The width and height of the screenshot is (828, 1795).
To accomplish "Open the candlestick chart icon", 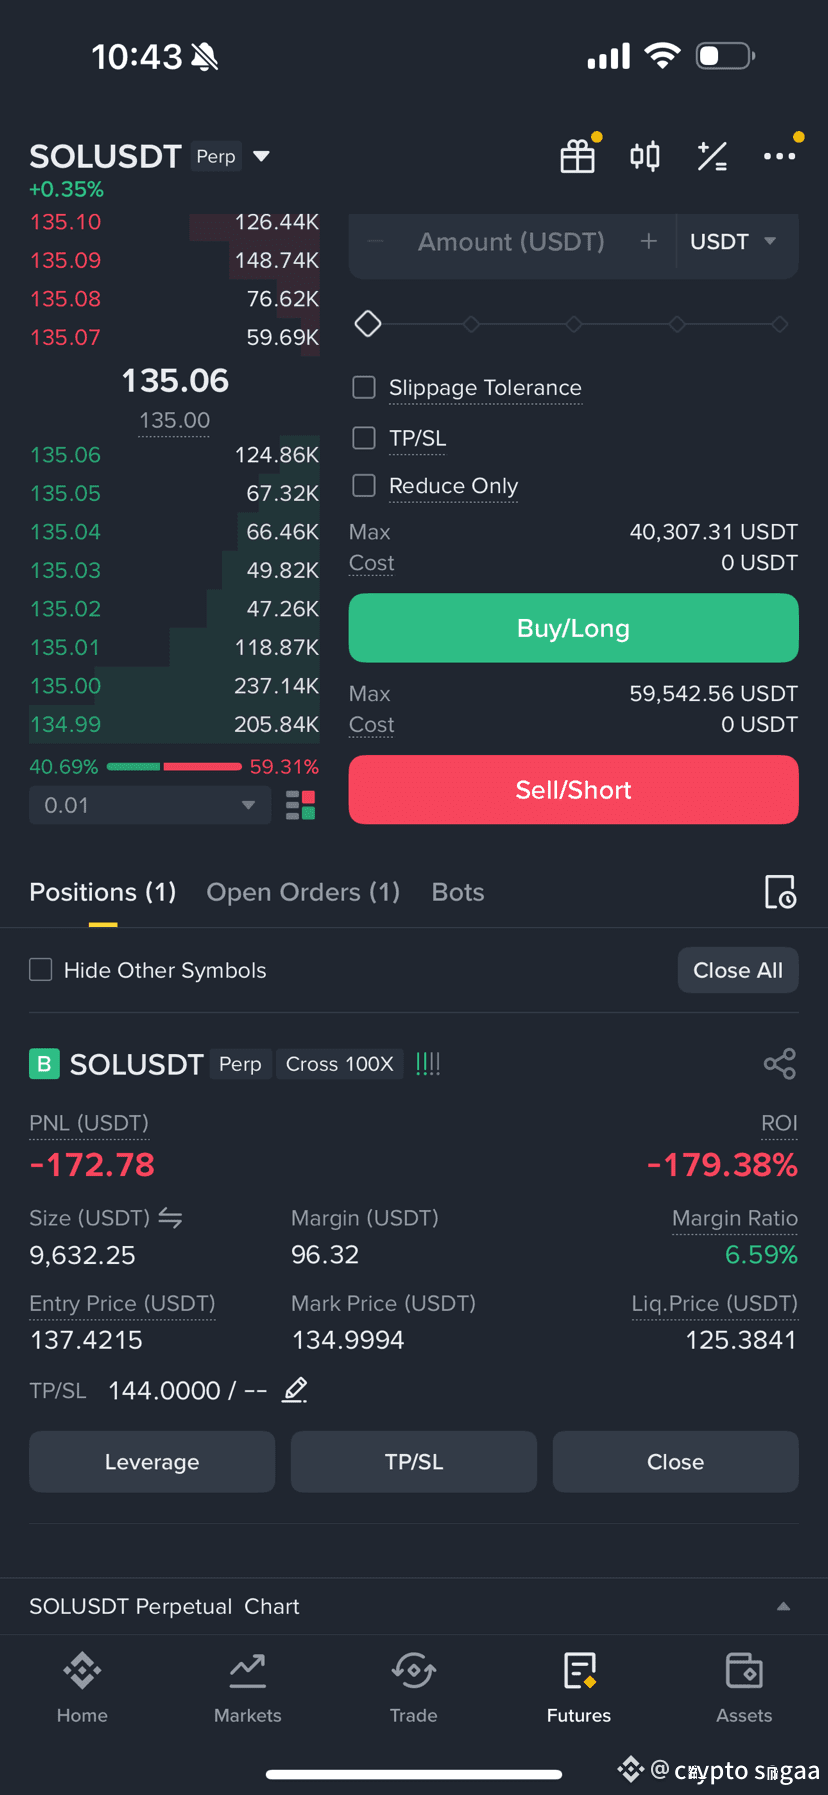I will 645,156.
